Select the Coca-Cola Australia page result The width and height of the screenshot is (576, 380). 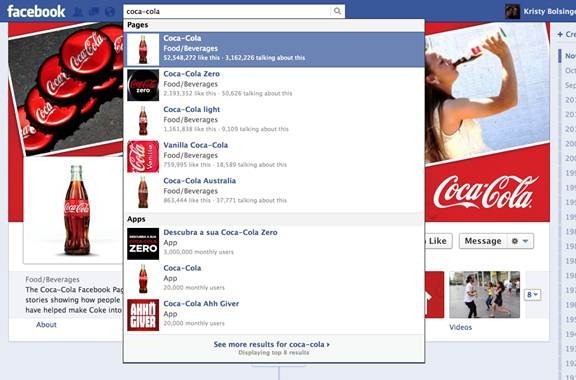pyautogui.click(x=274, y=192)
